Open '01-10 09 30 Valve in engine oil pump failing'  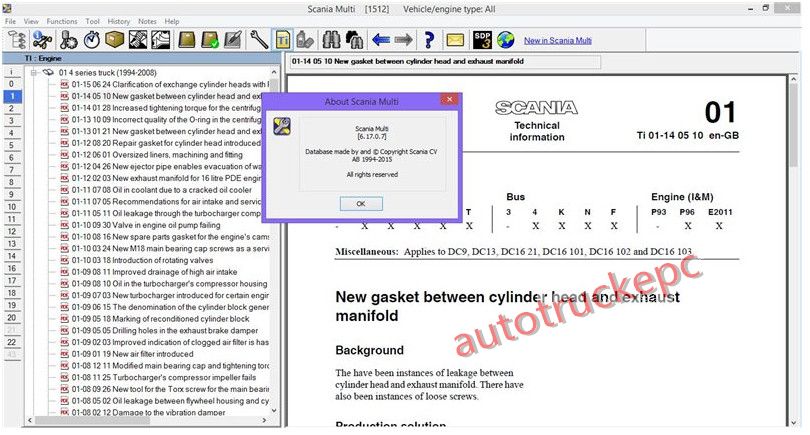pos(146,225)
